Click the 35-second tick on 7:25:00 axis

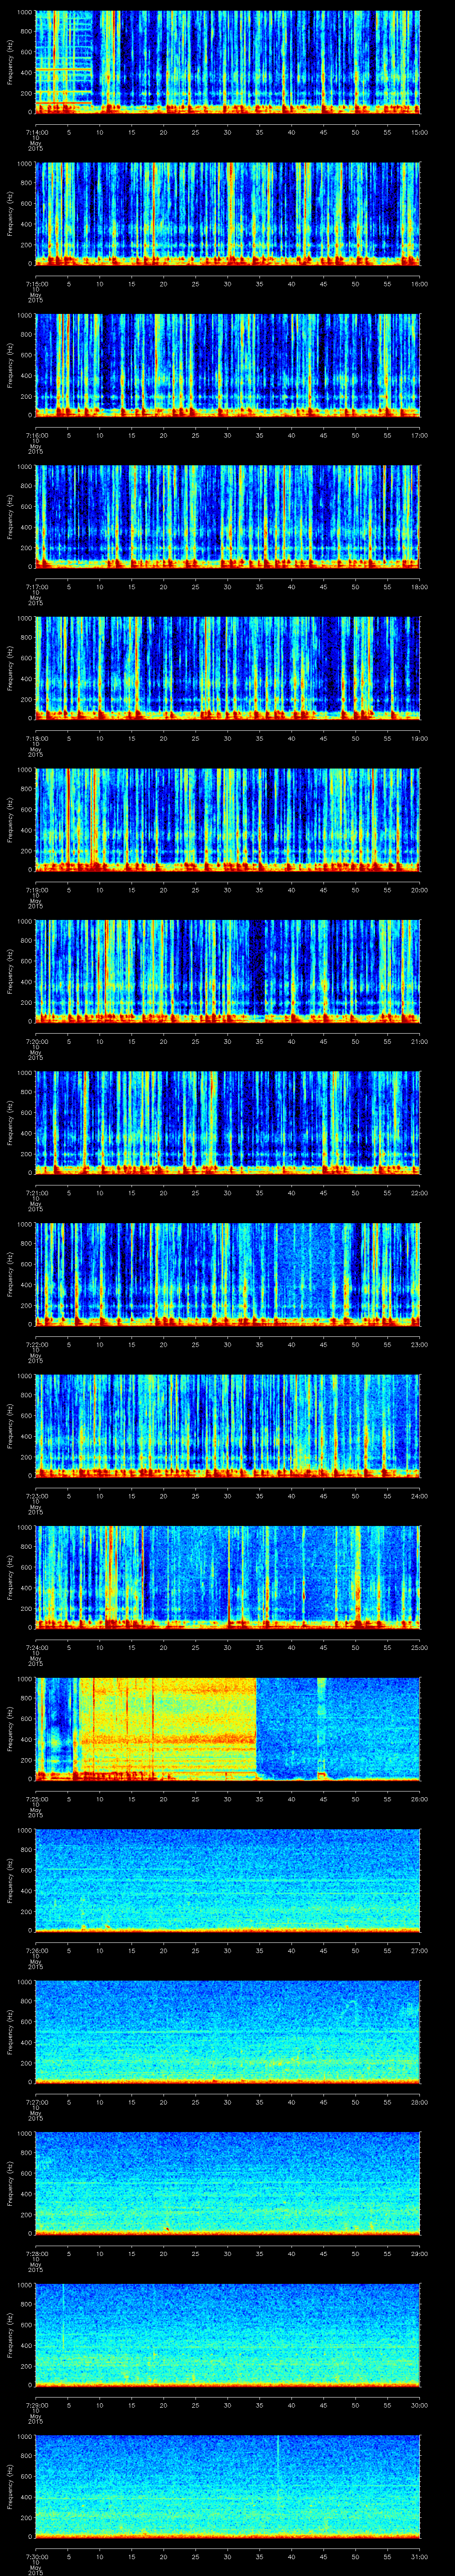(260, 1799)
